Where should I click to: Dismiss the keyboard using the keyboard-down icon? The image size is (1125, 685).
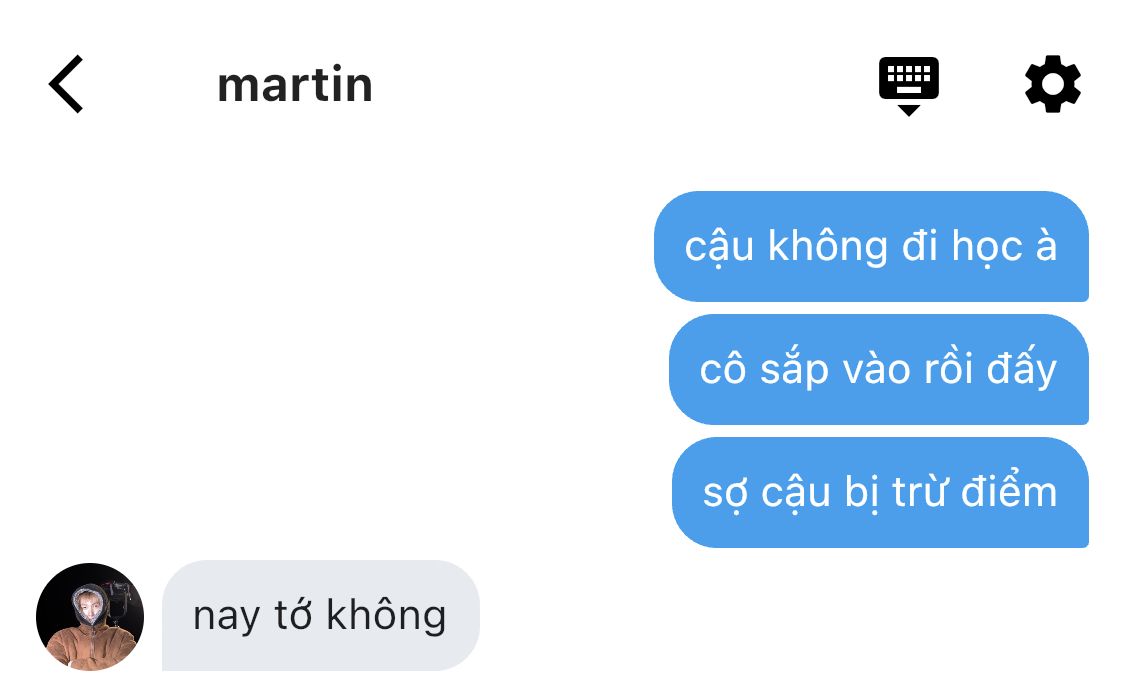point(908,85)
